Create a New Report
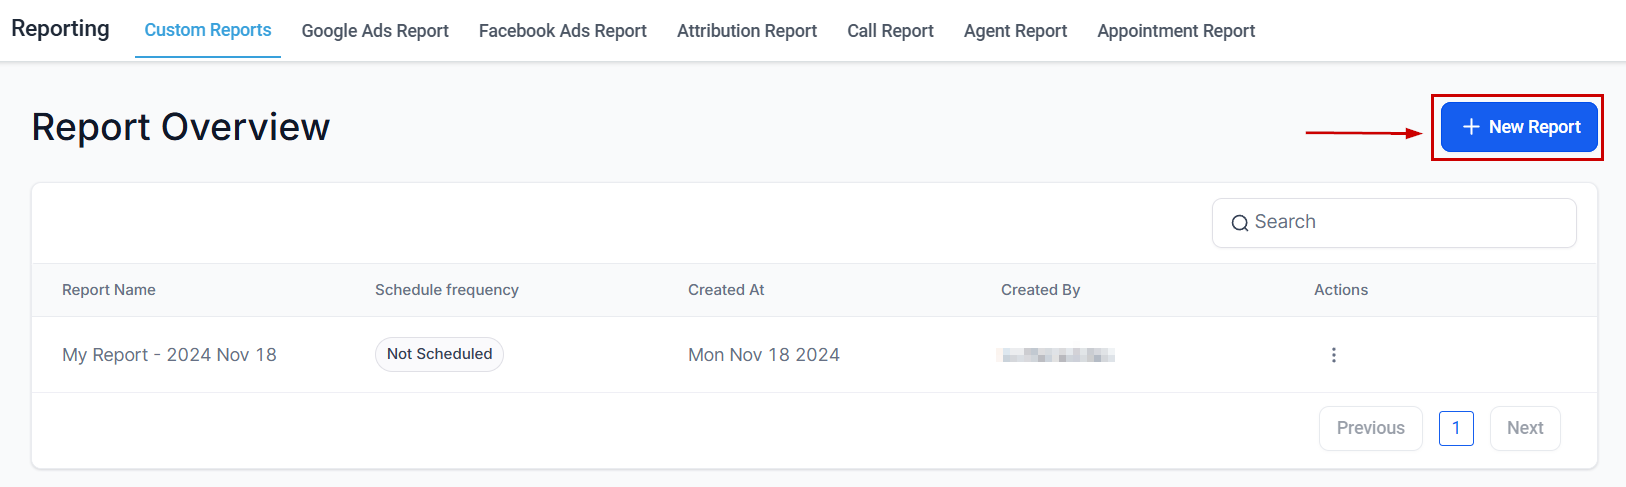1626x487 pixels. pos(1519,127)
